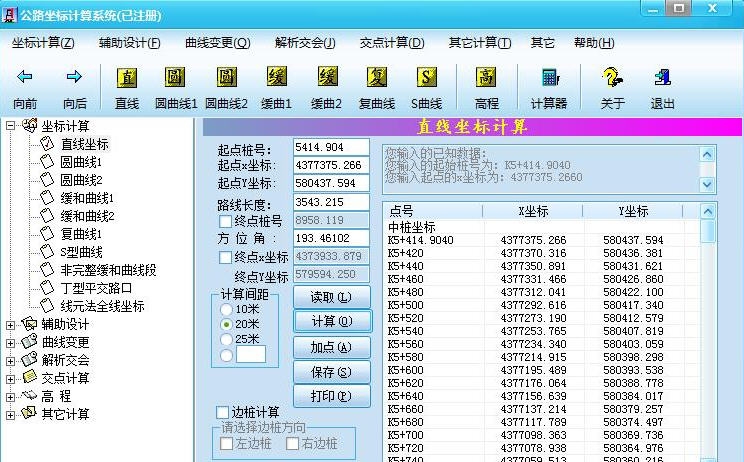Select the 圆曲线1 toolbar icon

pos(174,79)
